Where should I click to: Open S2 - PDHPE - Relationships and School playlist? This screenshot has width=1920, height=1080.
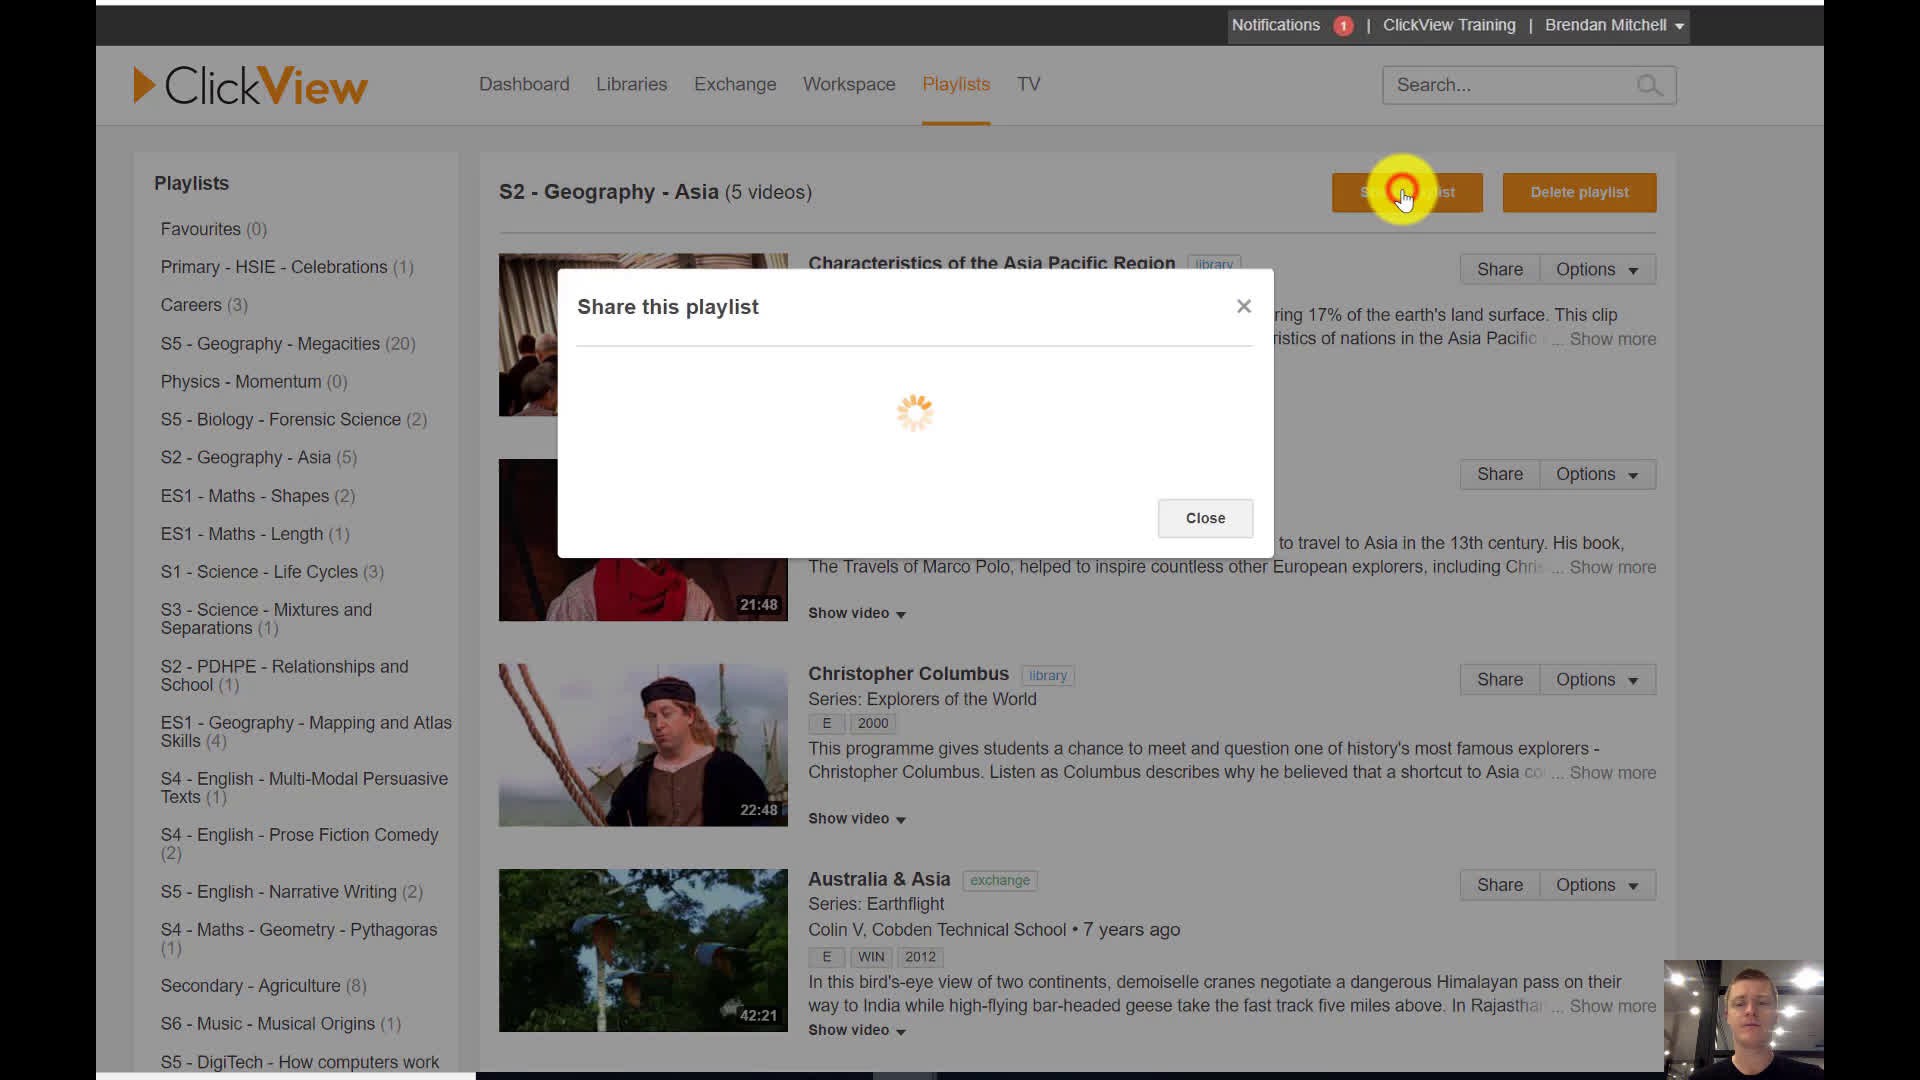tap(284, 675)
